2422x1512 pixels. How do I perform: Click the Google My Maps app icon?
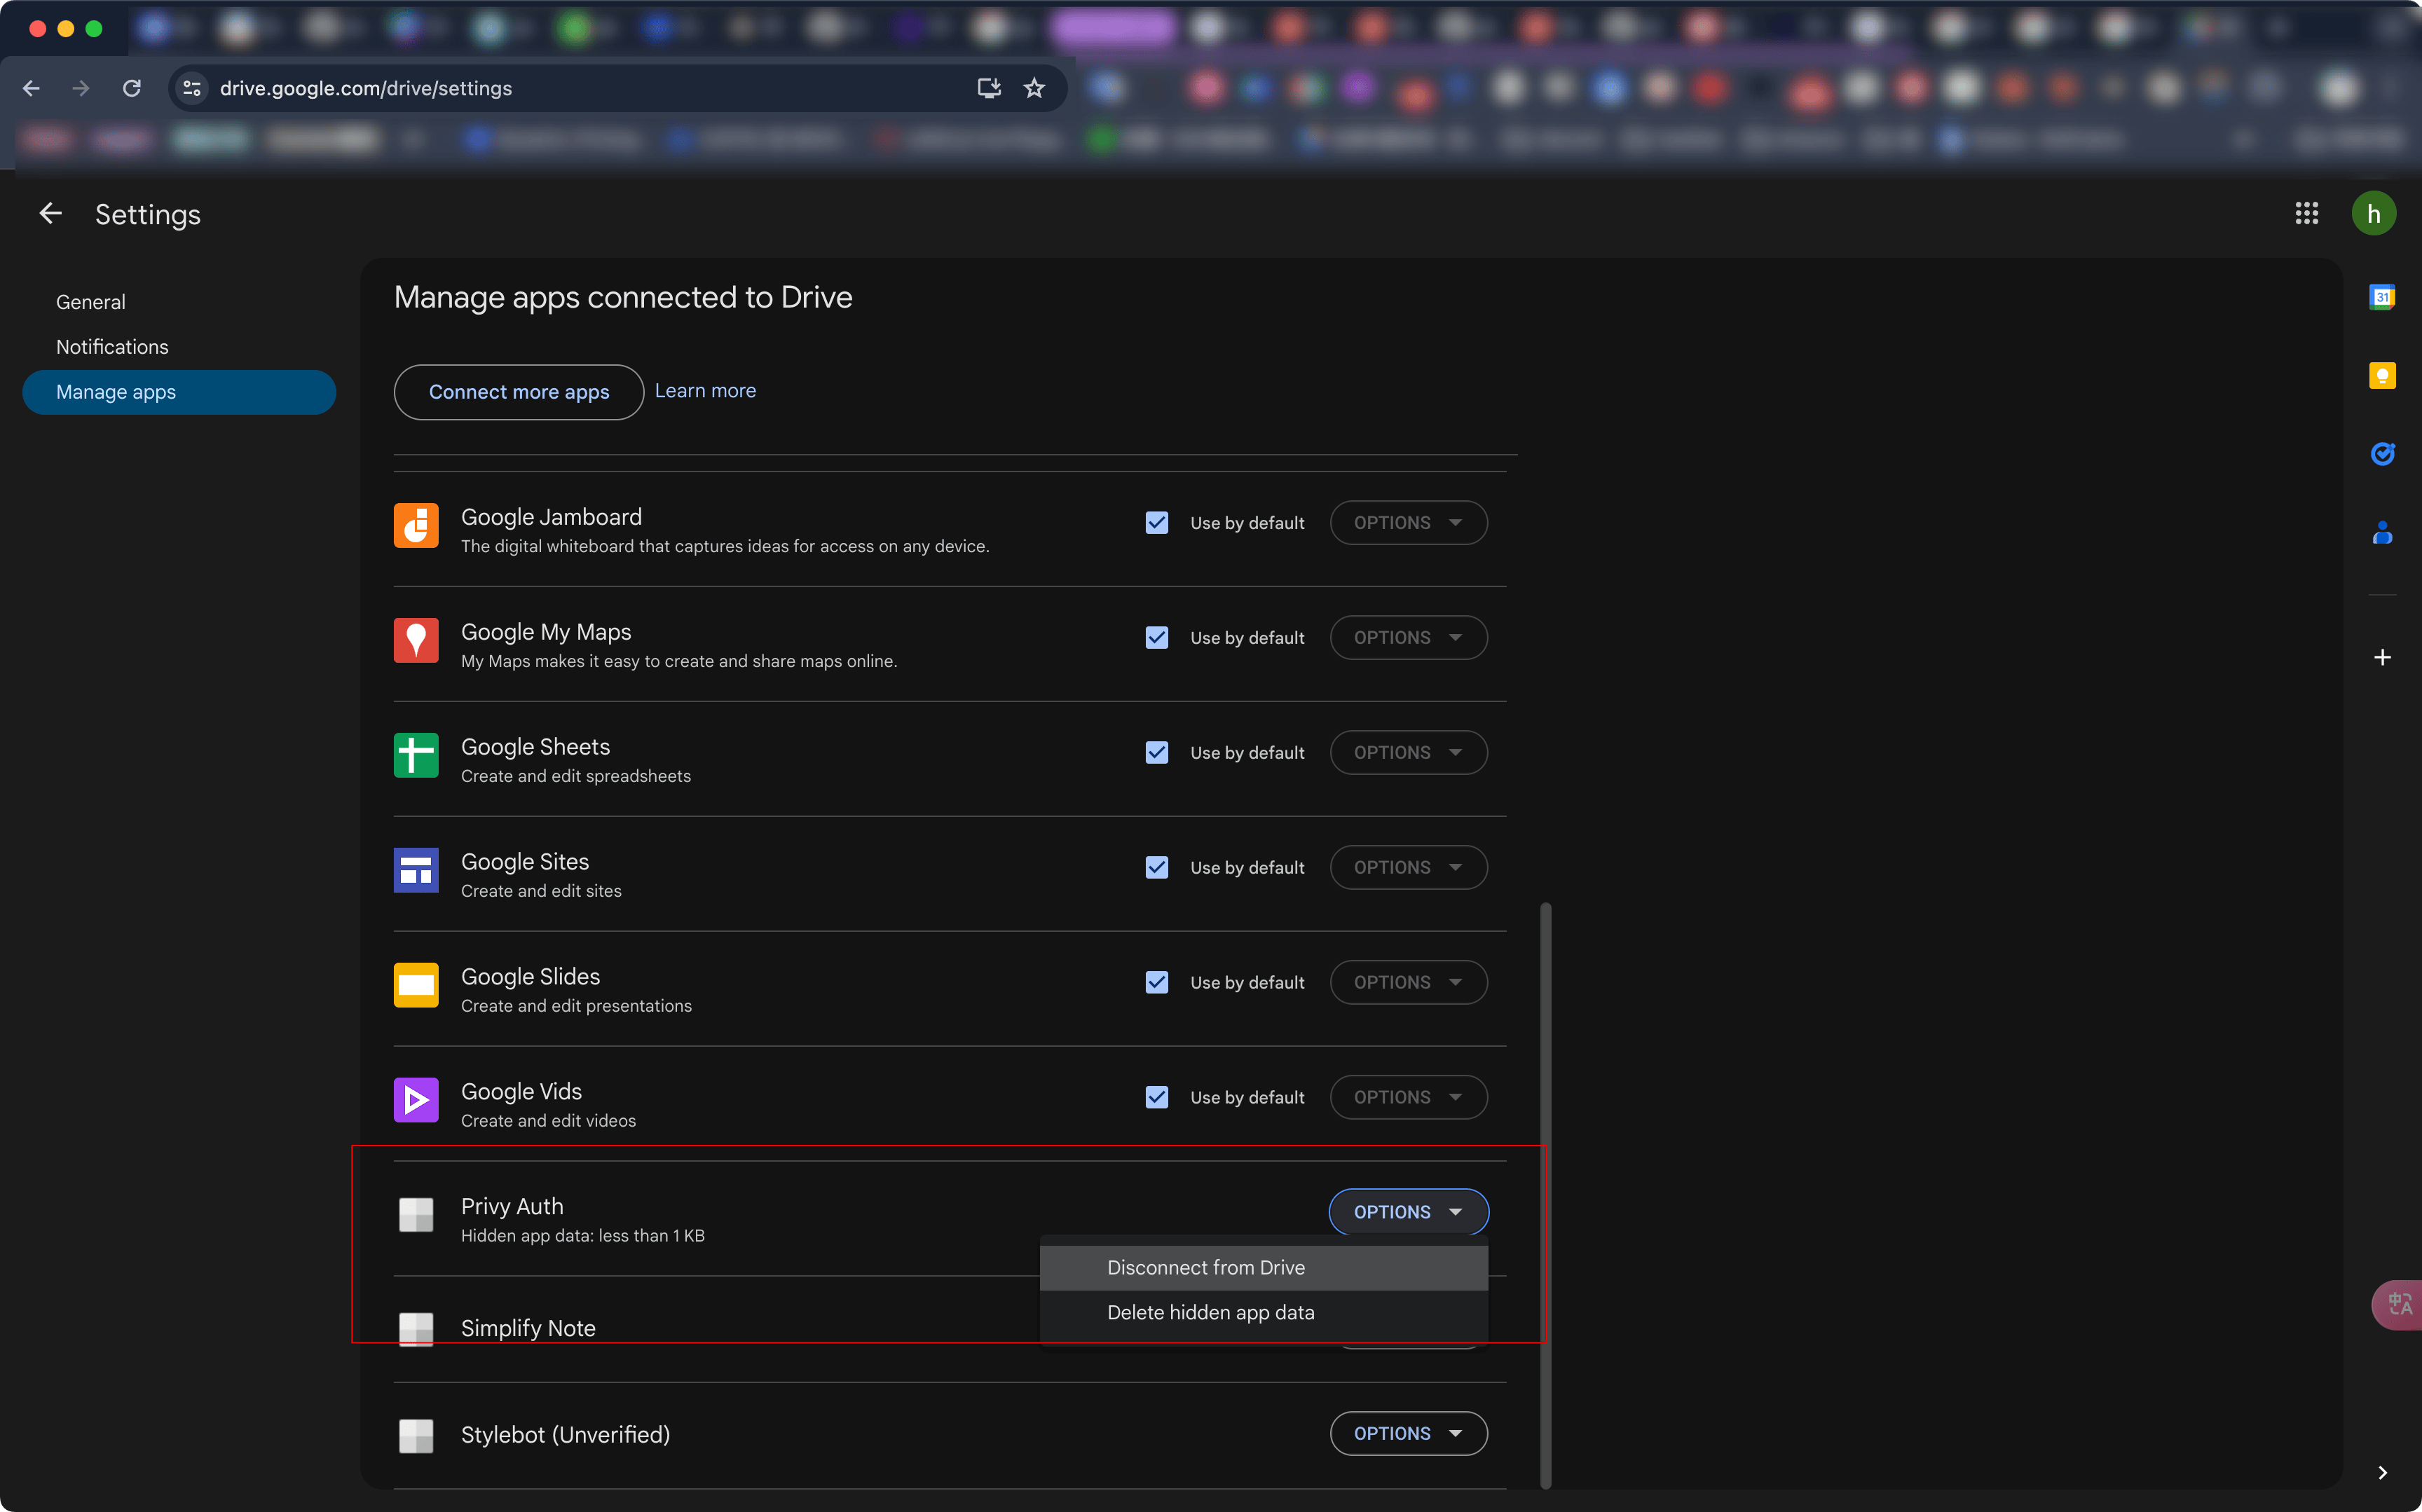click(416, 640)
